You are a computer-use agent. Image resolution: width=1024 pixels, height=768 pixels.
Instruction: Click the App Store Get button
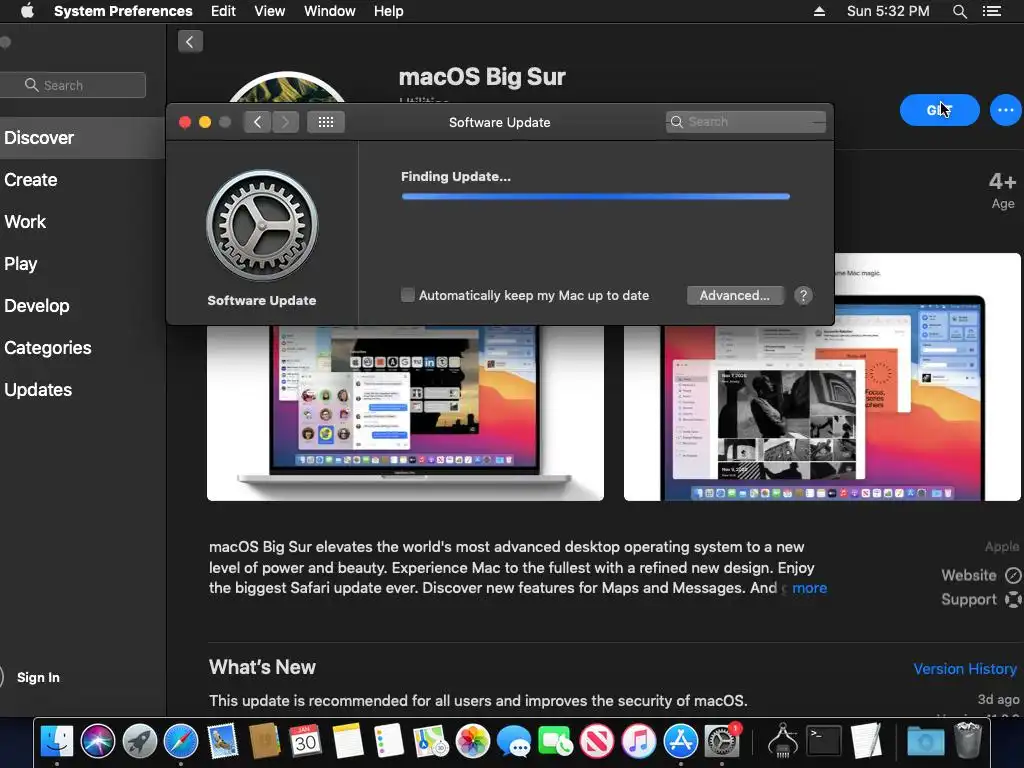[x=939, y=110]
